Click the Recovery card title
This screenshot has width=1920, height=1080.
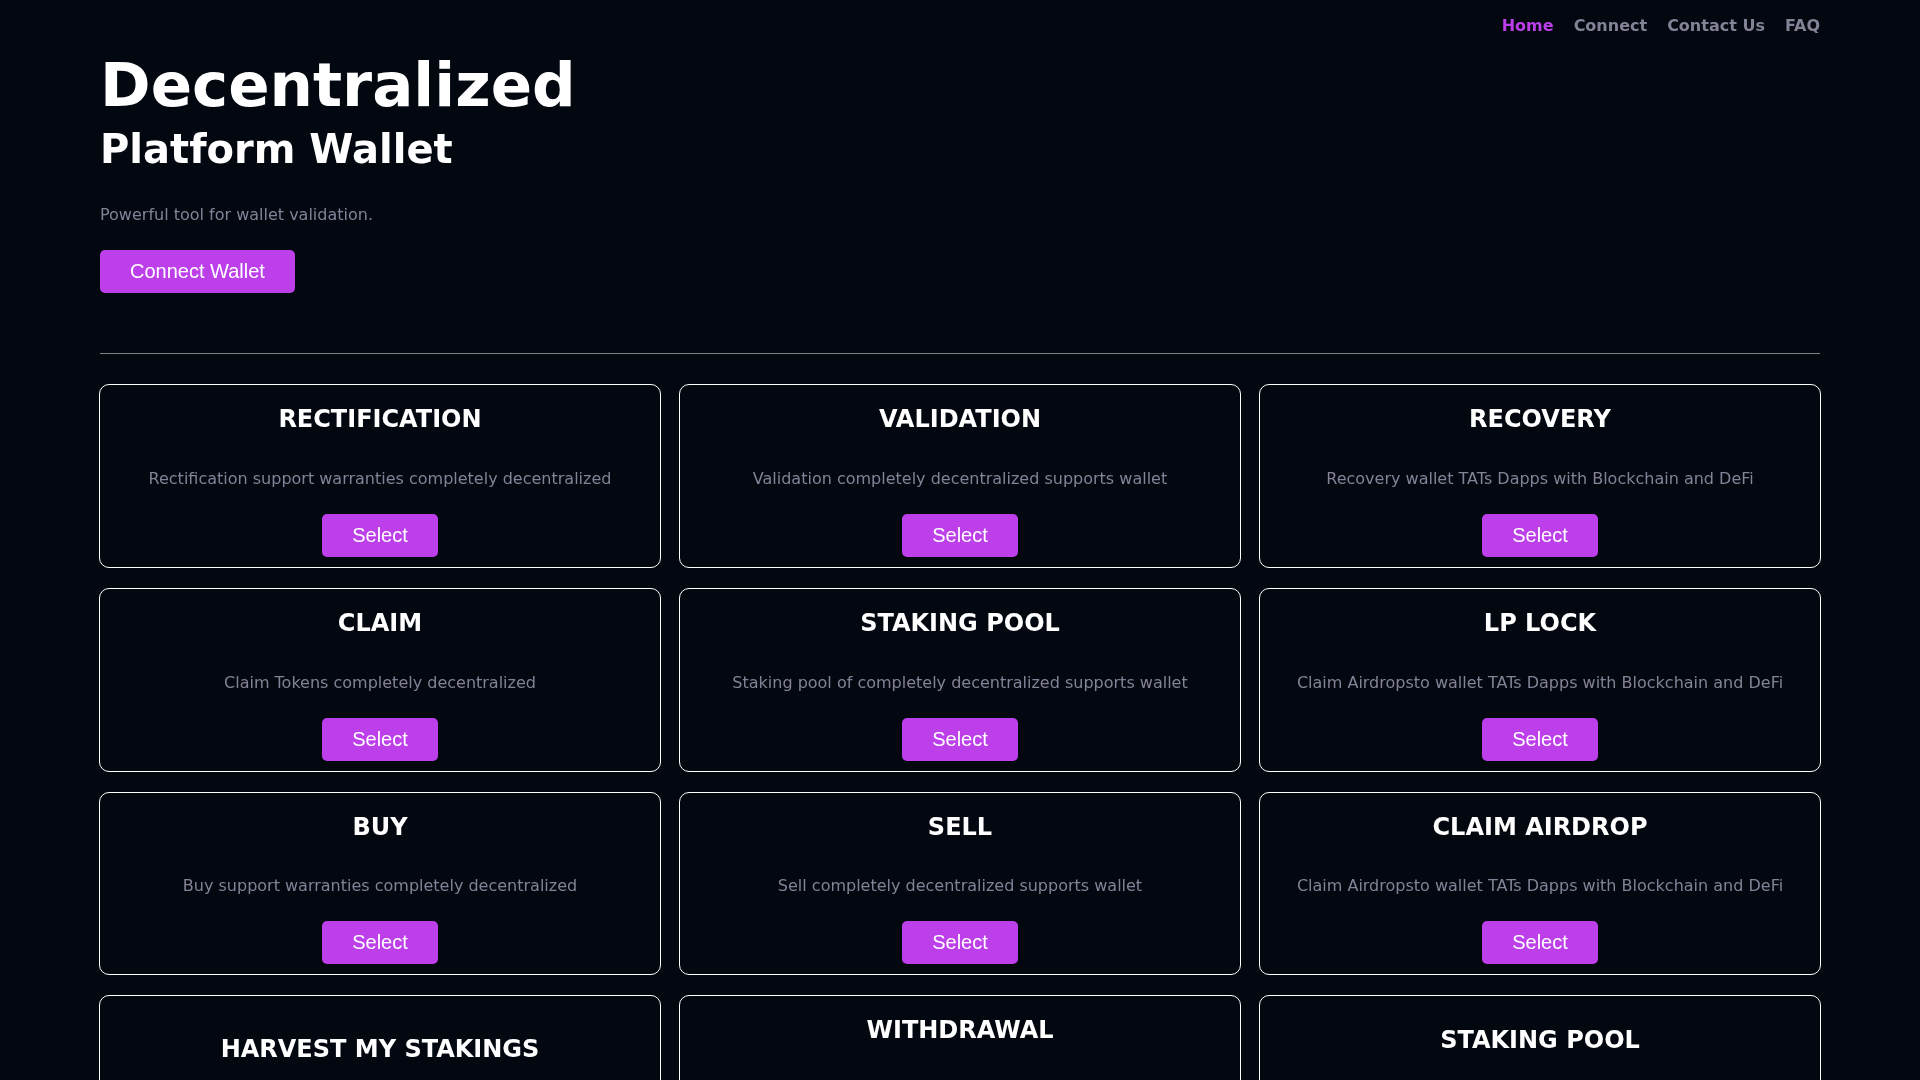click(1539, 419)
